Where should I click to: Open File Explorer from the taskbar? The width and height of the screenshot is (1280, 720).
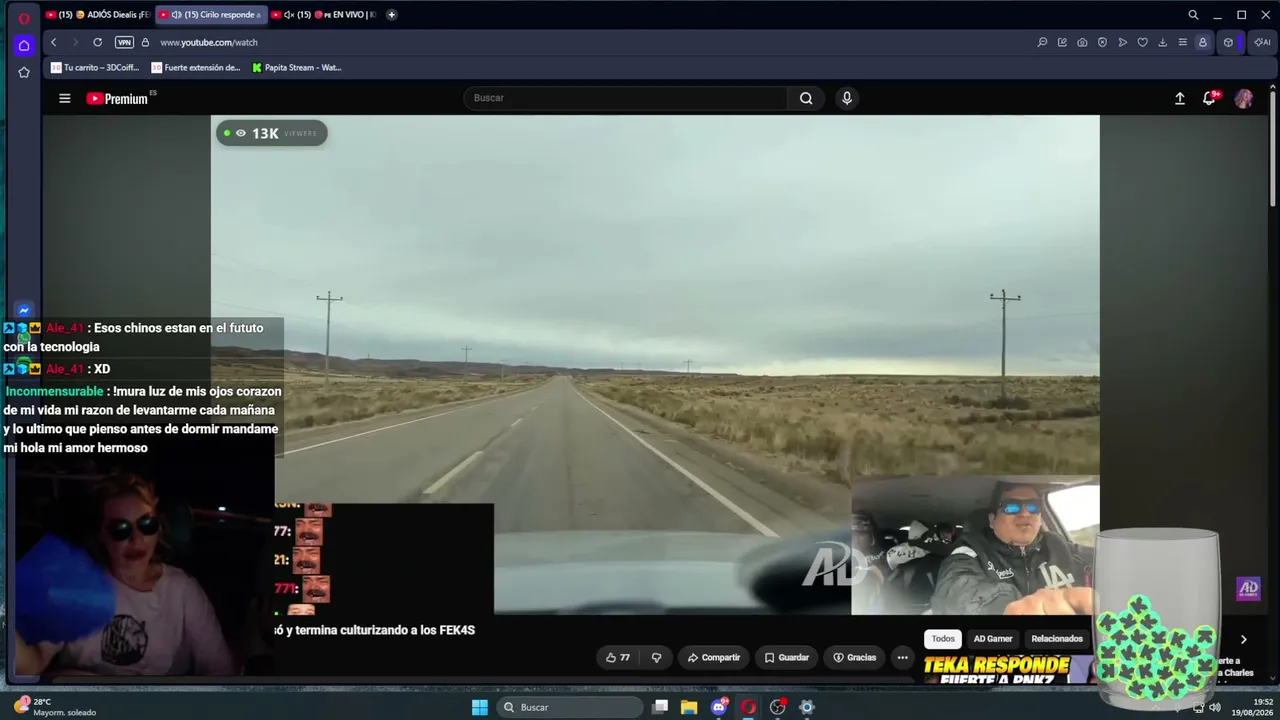point(689,707)
